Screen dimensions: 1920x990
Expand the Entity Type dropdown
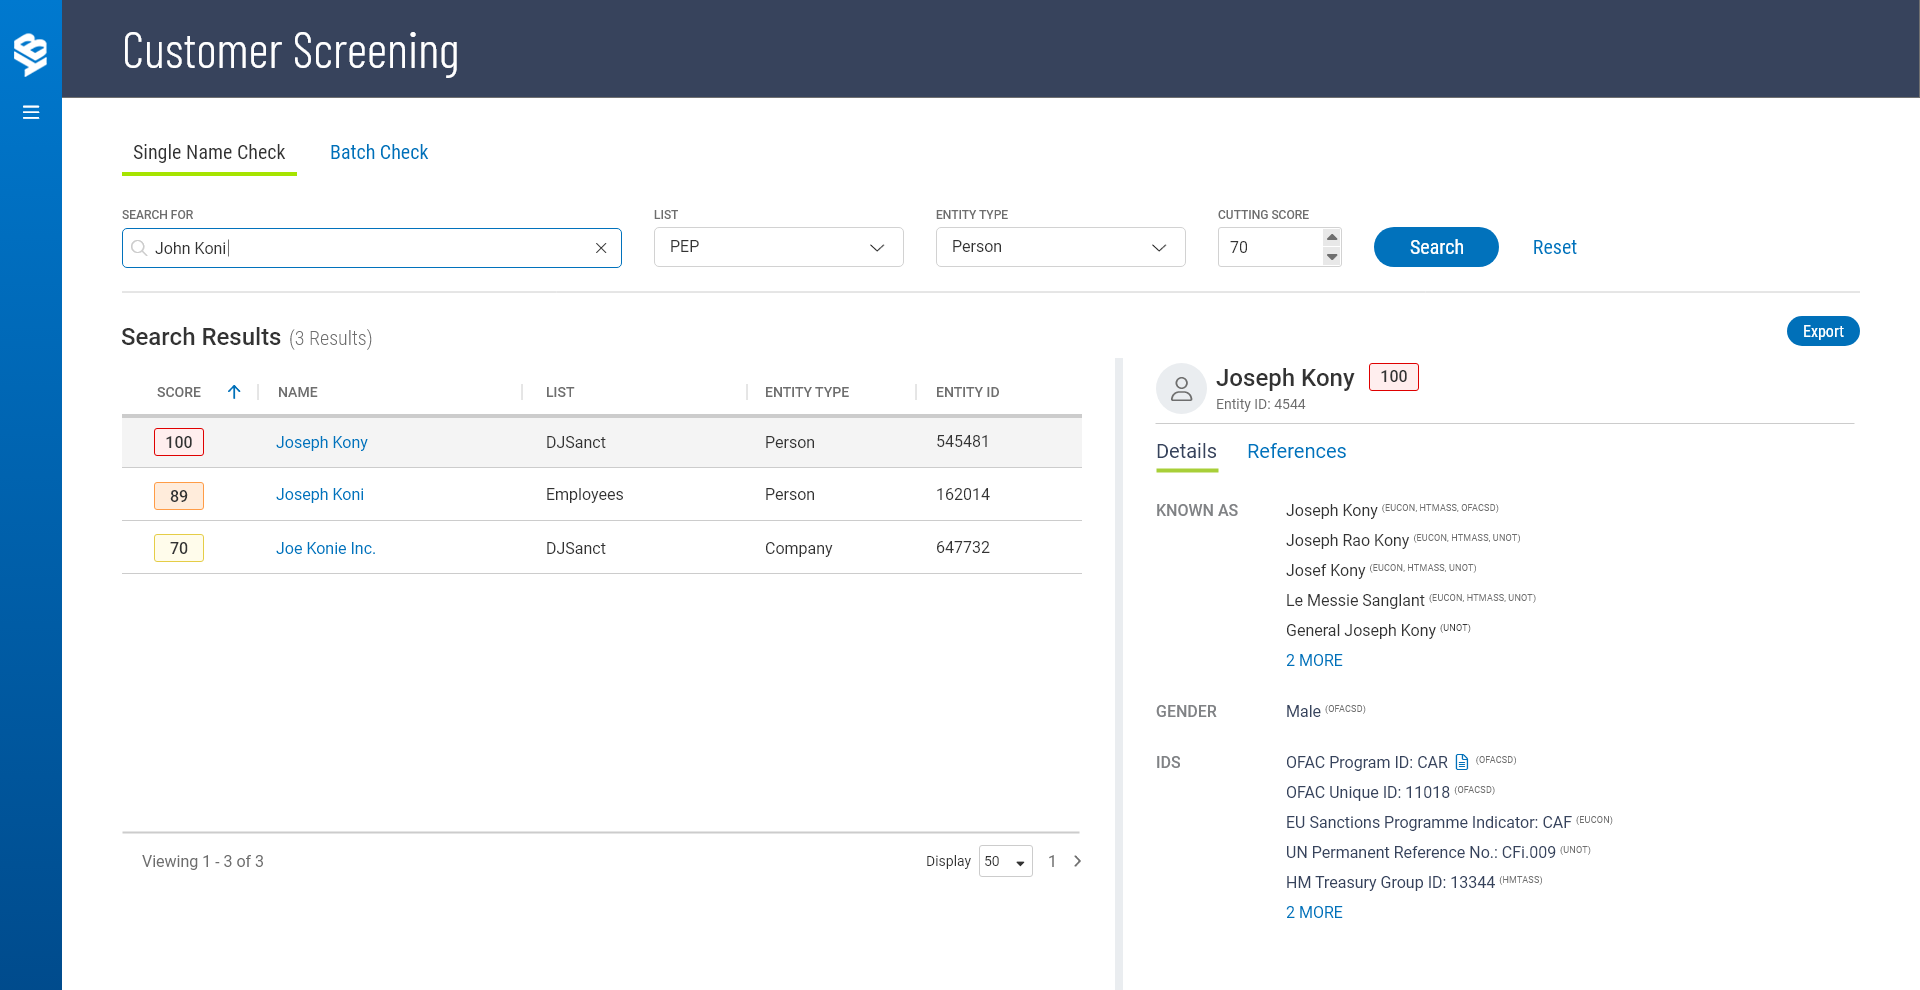(x=1060, y=247)
